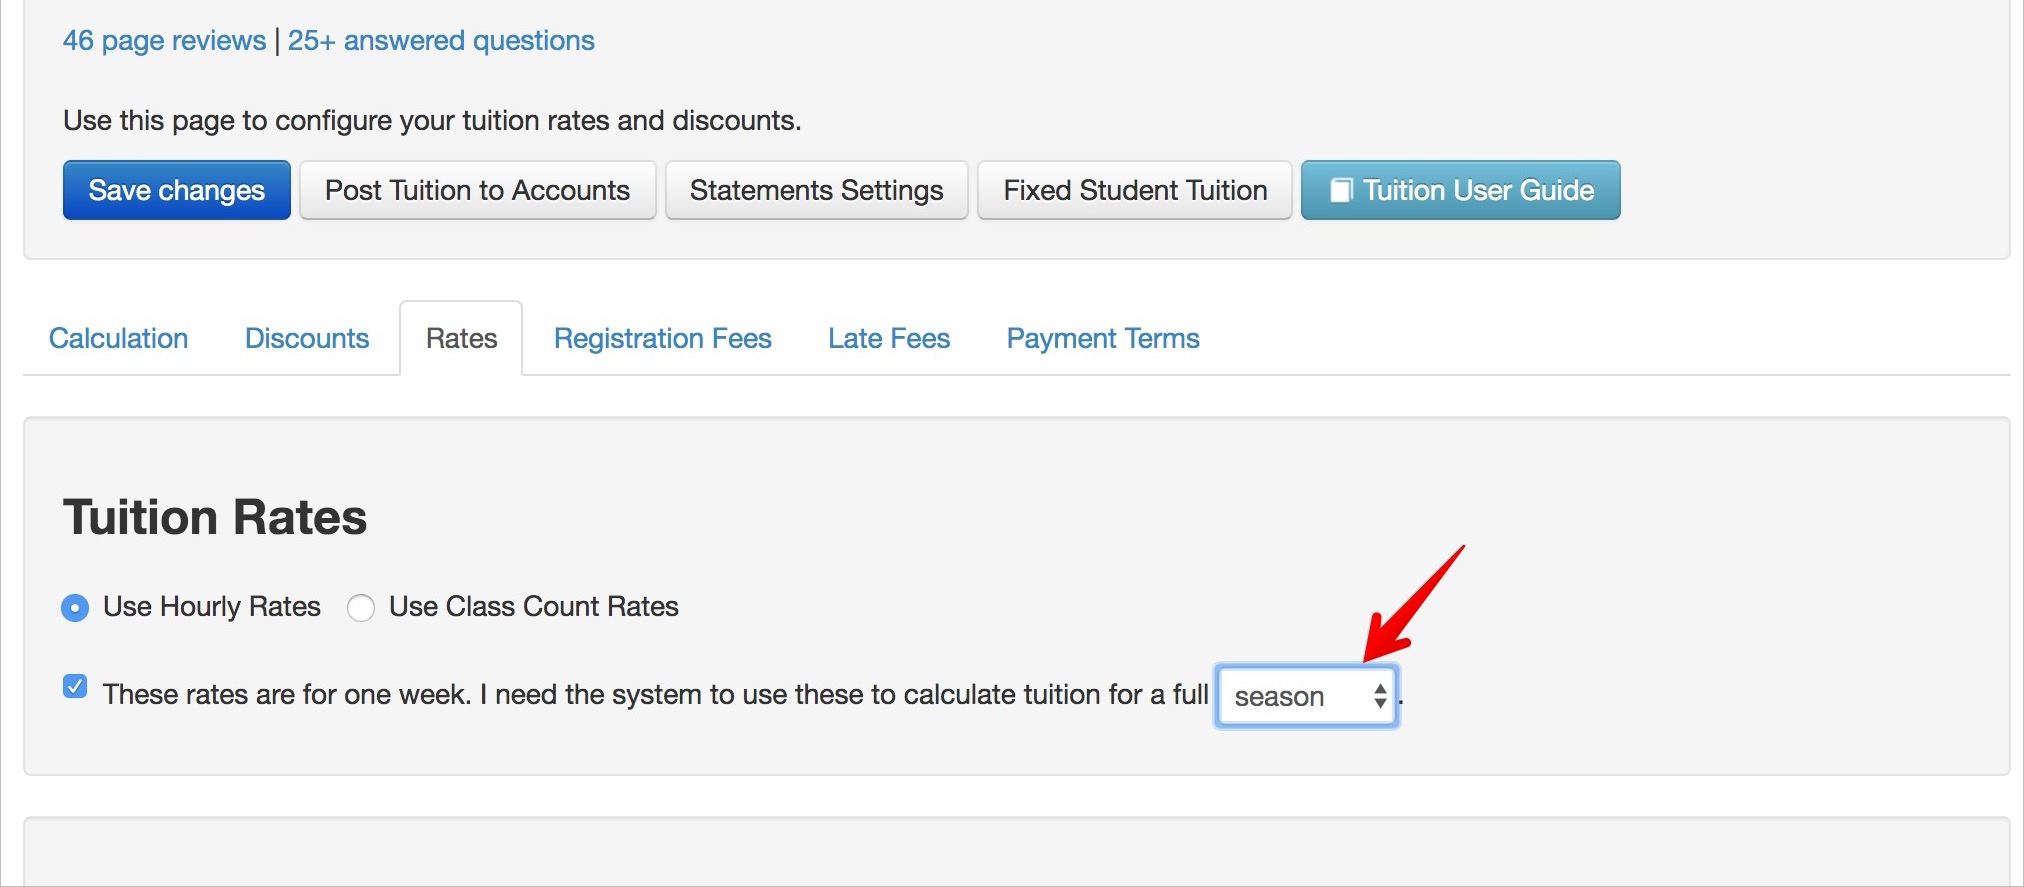Go to Fixed Student Tuition
This screenshot has height=887, width=2024.
1134,190
